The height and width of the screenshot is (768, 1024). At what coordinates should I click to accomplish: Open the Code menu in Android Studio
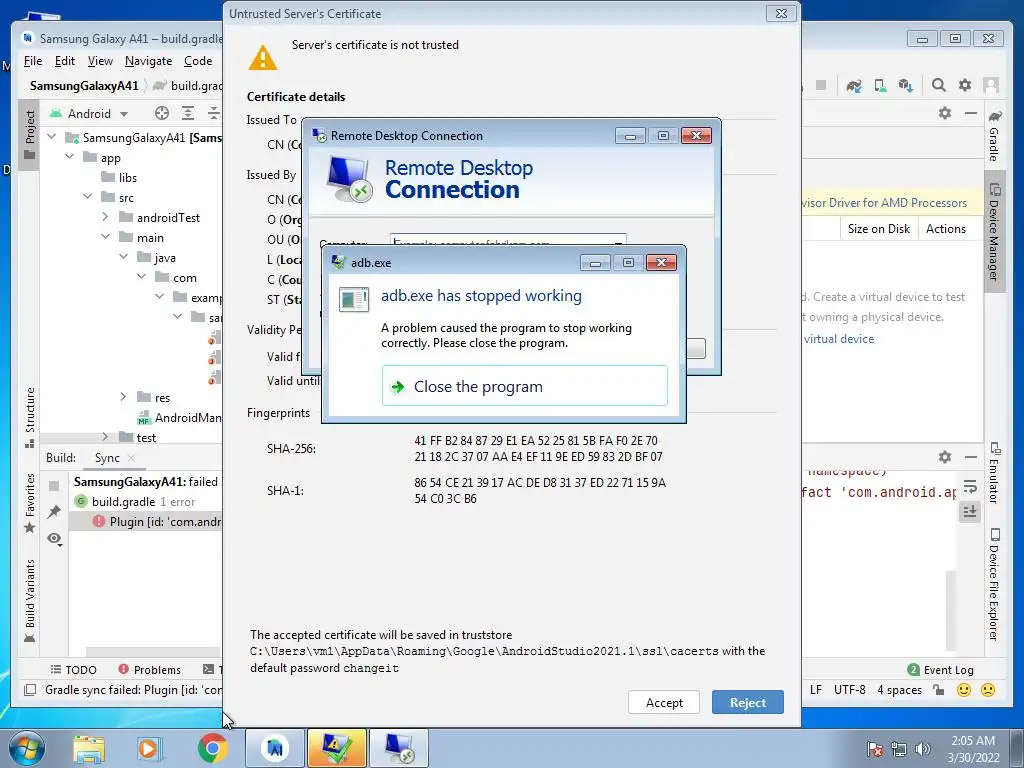198,61
